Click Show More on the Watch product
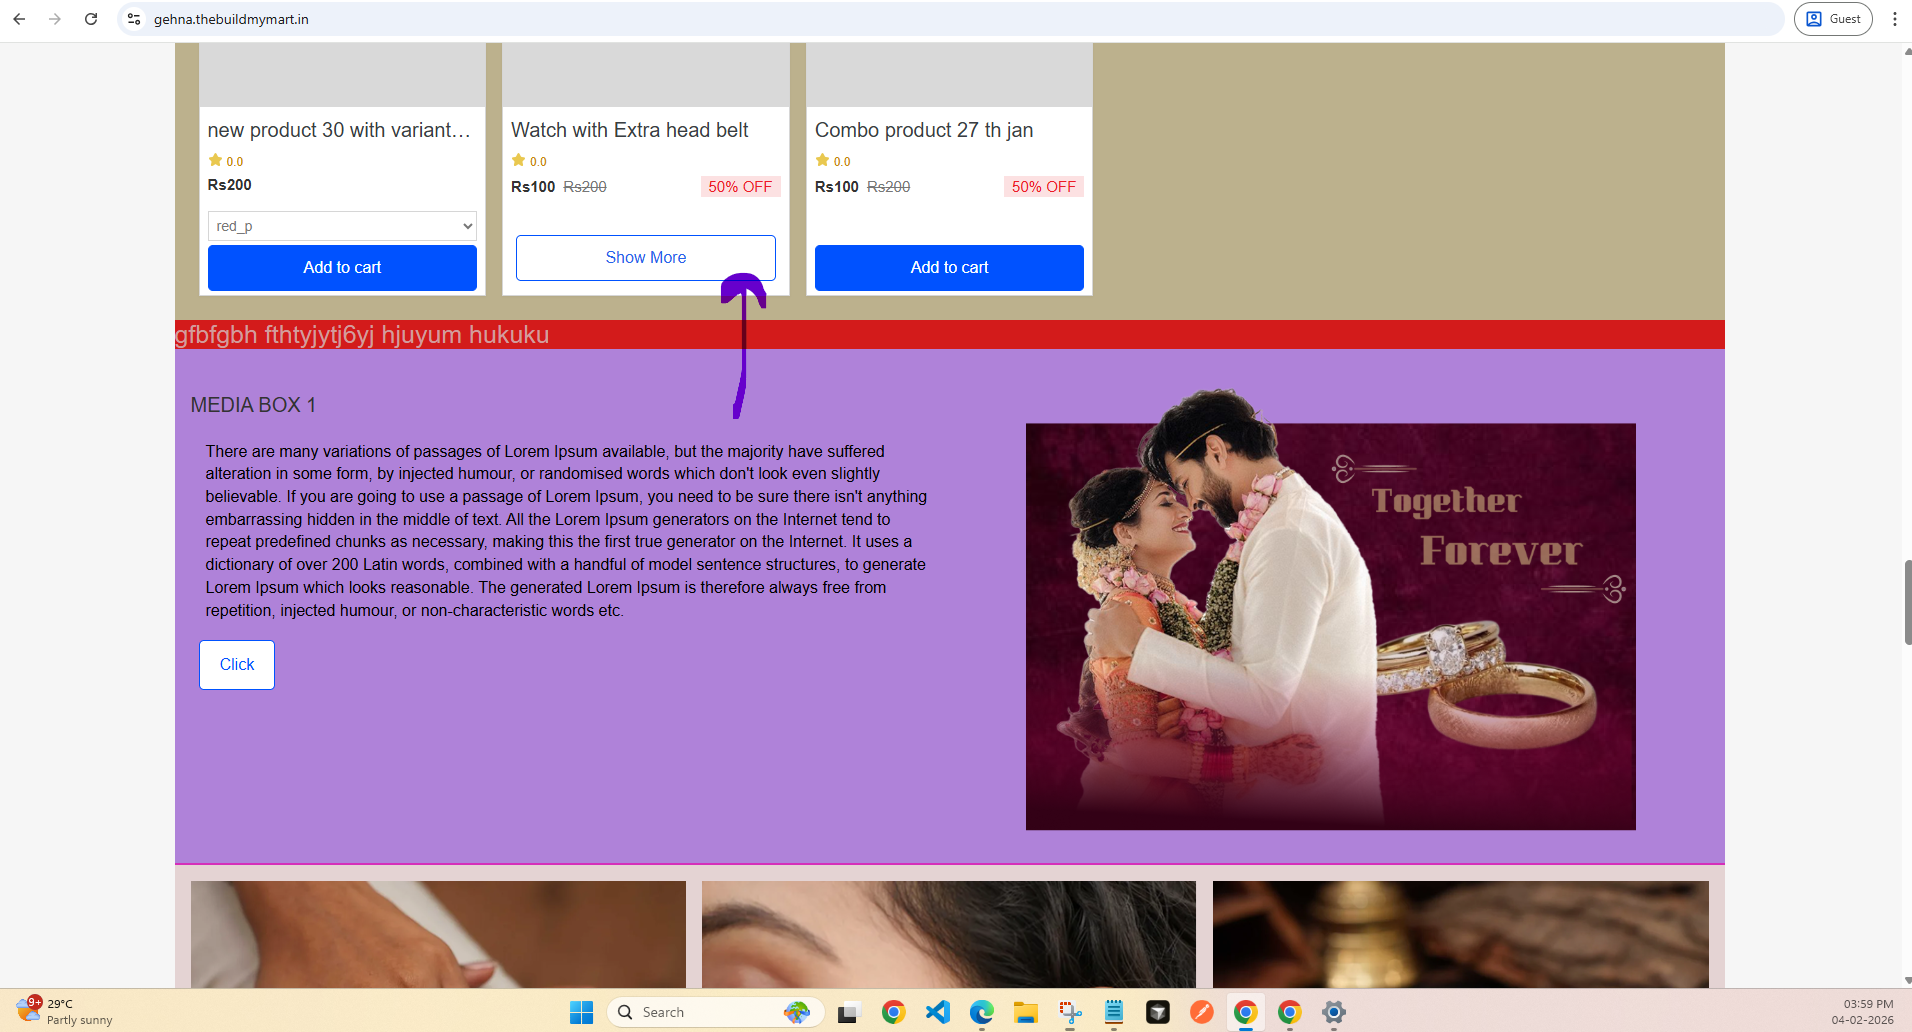The height and width of the screenshot is (1032, 1912). (x=646, y=258)
